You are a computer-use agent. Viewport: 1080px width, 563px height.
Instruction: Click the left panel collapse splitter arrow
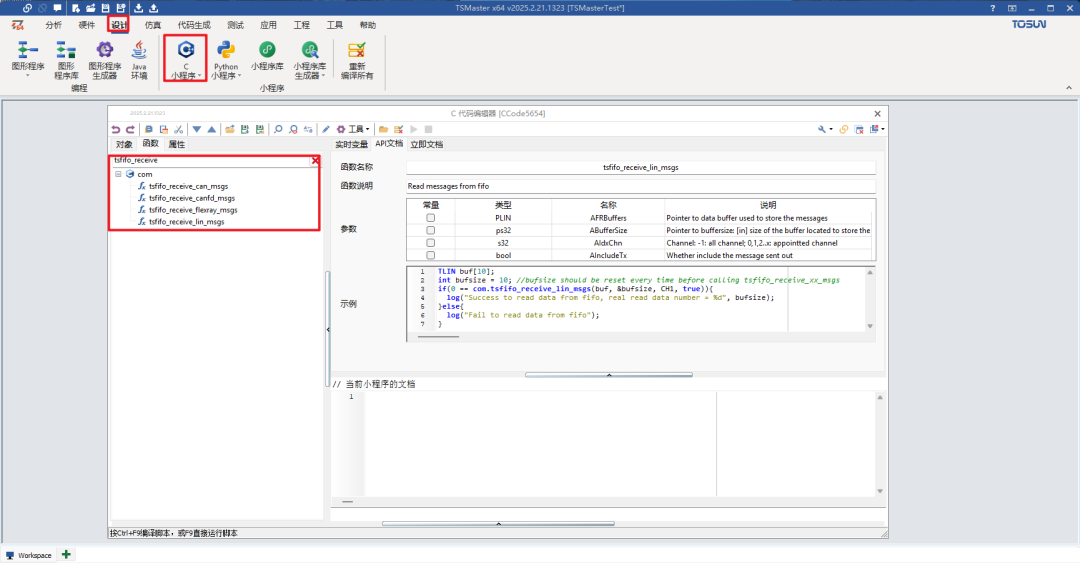(x=328, y=329)
